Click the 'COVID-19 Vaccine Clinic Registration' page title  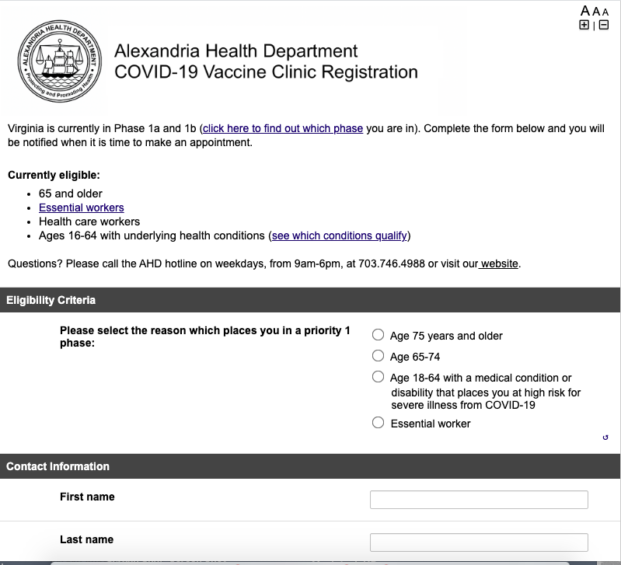click(266, 72)
